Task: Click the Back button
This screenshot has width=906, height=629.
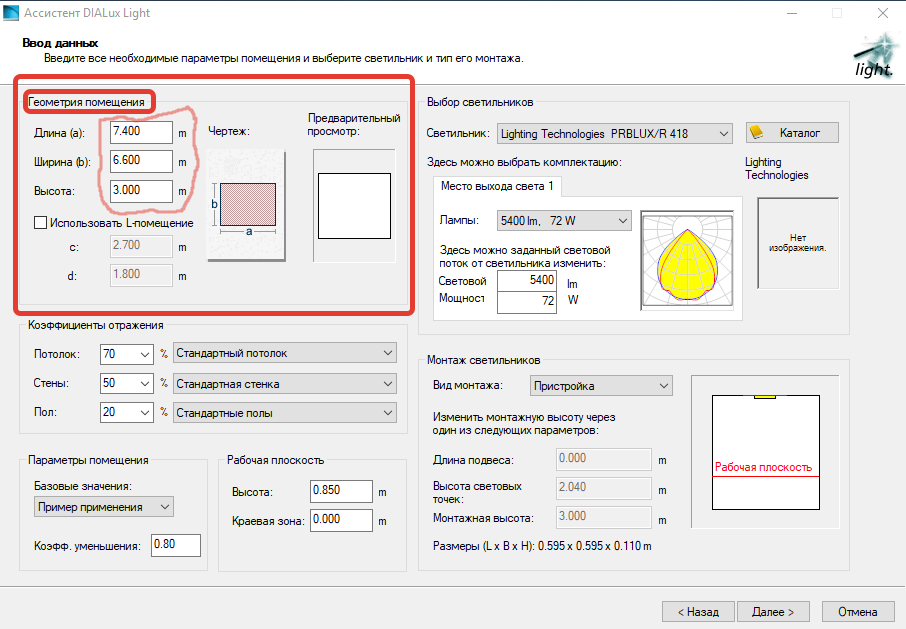Action: (698, 611)
